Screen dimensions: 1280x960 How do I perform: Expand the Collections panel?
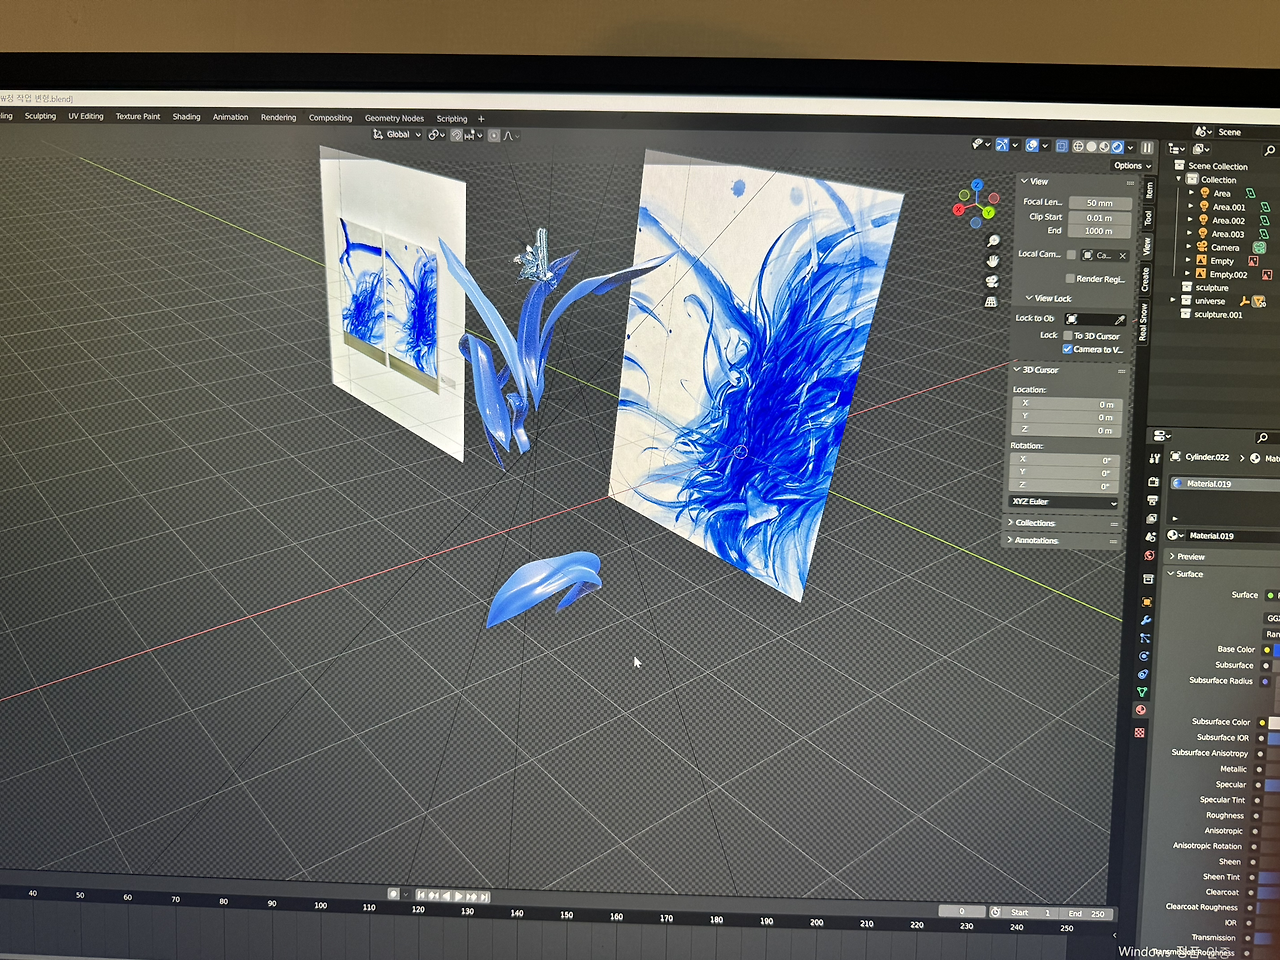[1010, 523]
